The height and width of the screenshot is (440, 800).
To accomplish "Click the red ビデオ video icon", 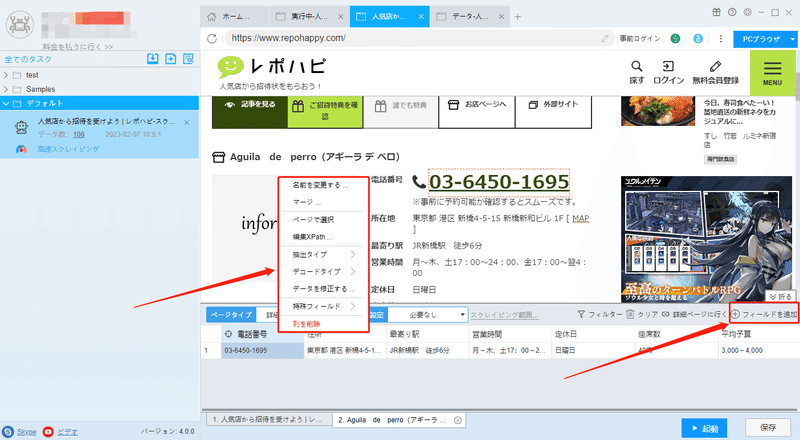I will point(48,432).
